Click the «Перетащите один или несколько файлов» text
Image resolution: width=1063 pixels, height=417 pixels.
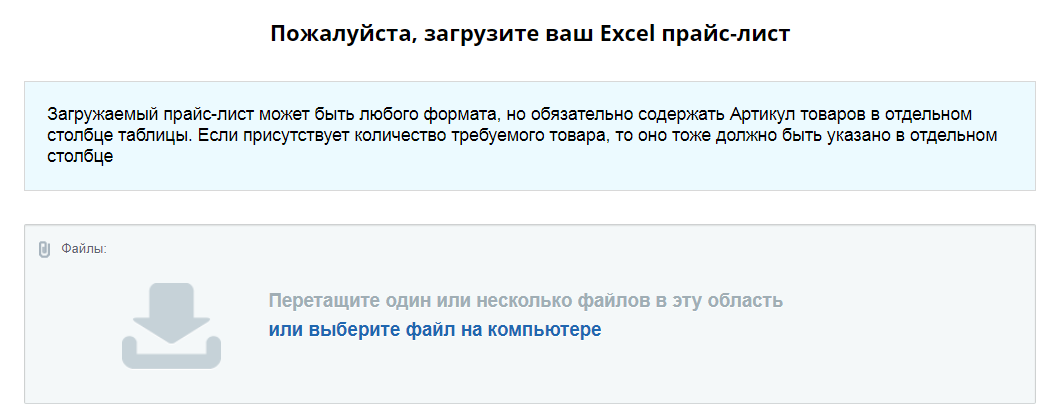[525, 301]
